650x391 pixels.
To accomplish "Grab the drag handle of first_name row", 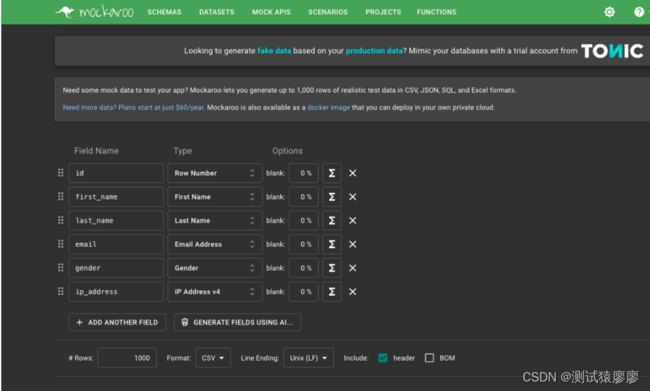I will coord(61,197).
